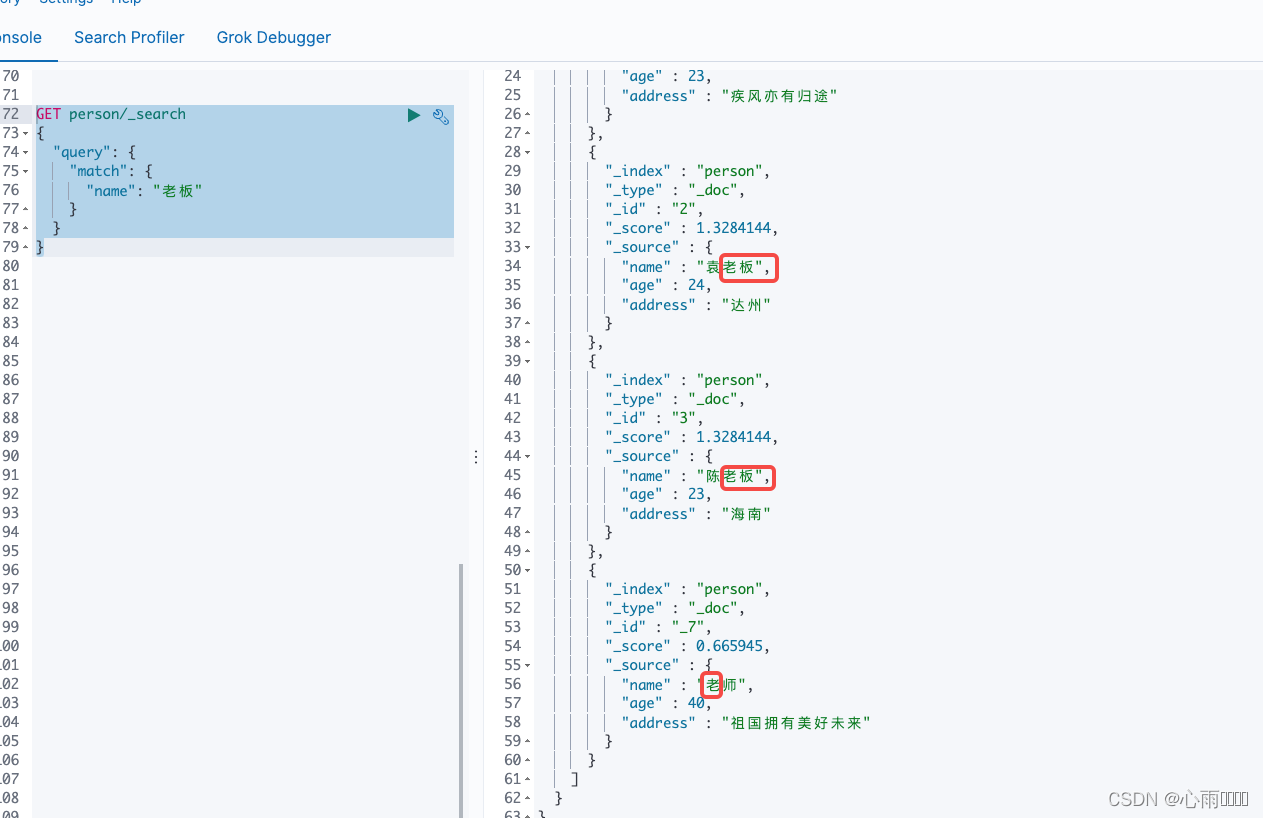Collapse "_source" block at line 55
The height and width of the screenshot is (818, 1263).
[x=527, y=665]
